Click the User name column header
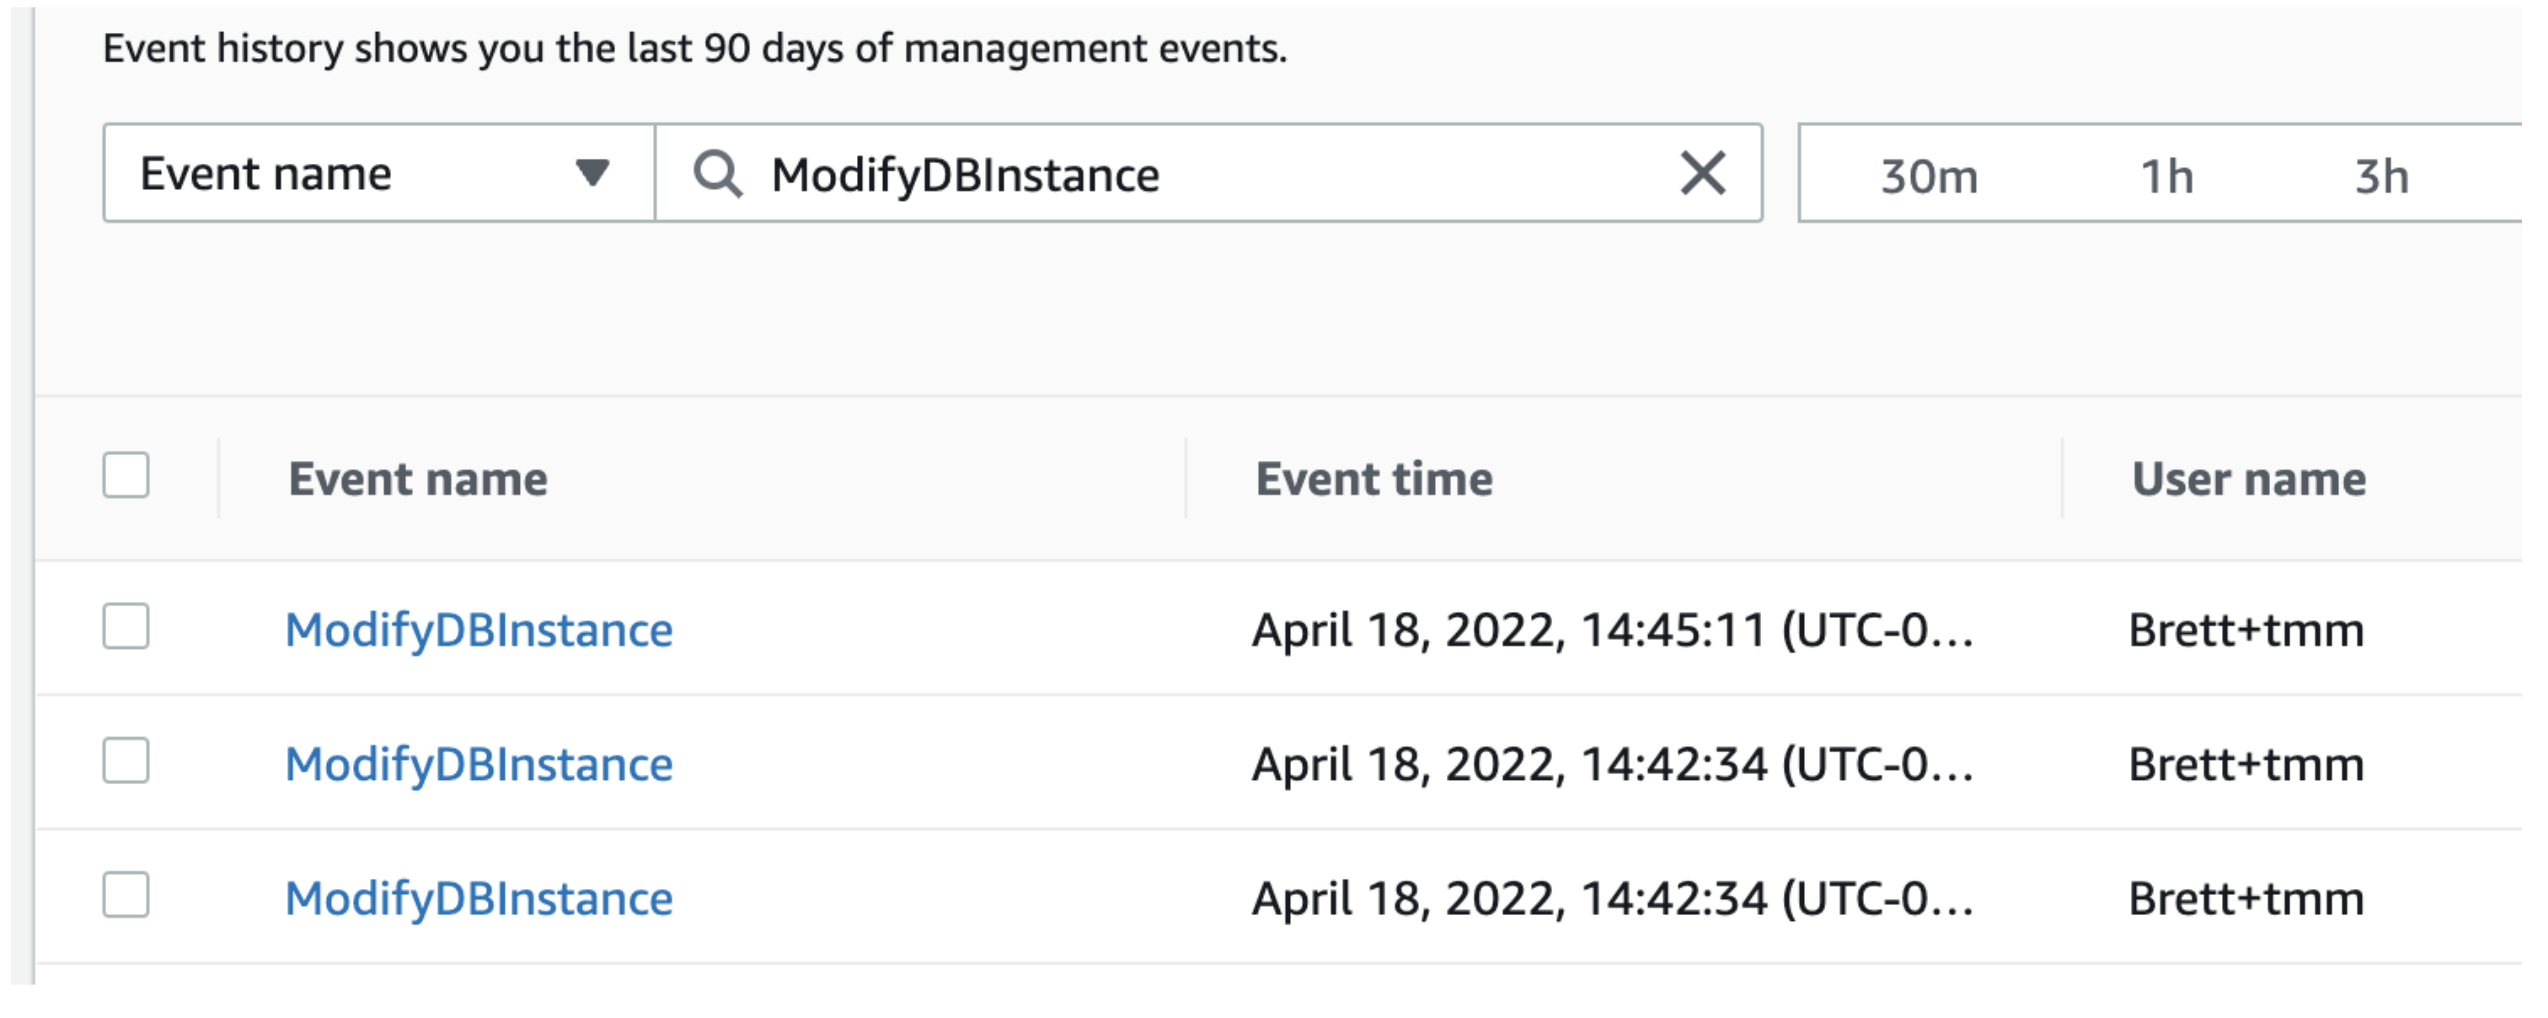This screenshot has height=1018, width=2548. (2248, 479)
